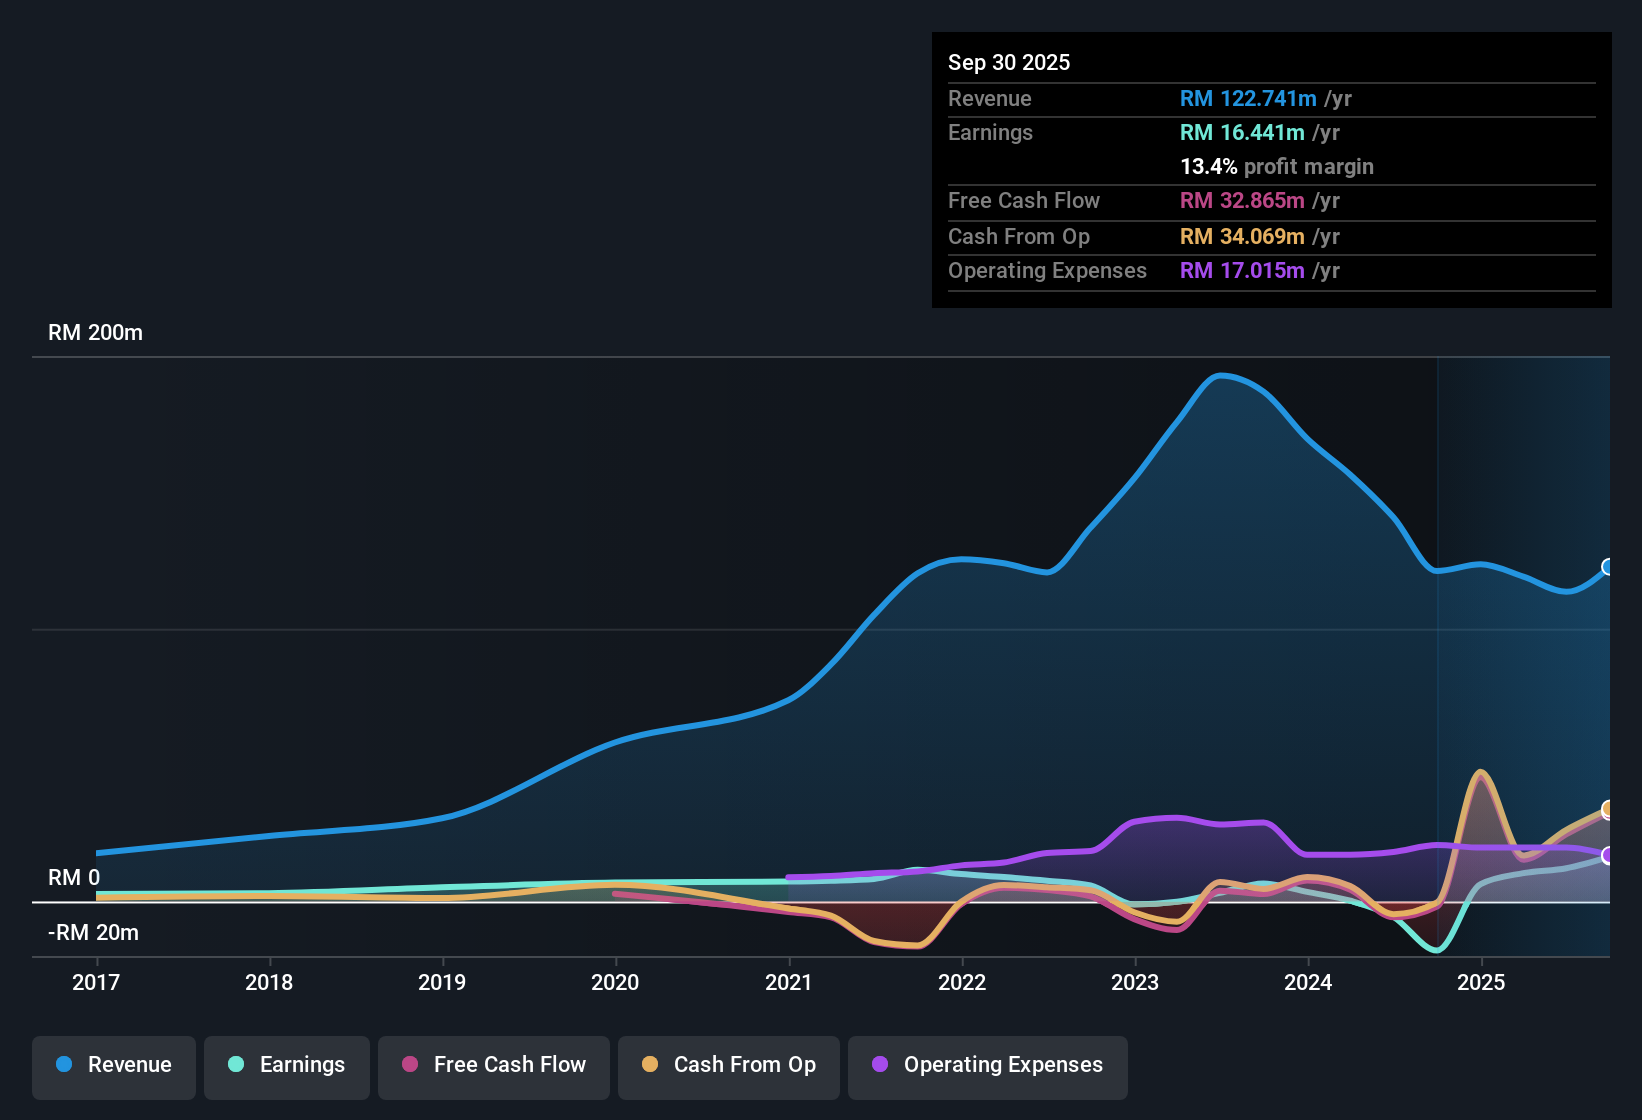
Task: Click the teal Earnings legend dot
Action: (x=236, y=1065)
